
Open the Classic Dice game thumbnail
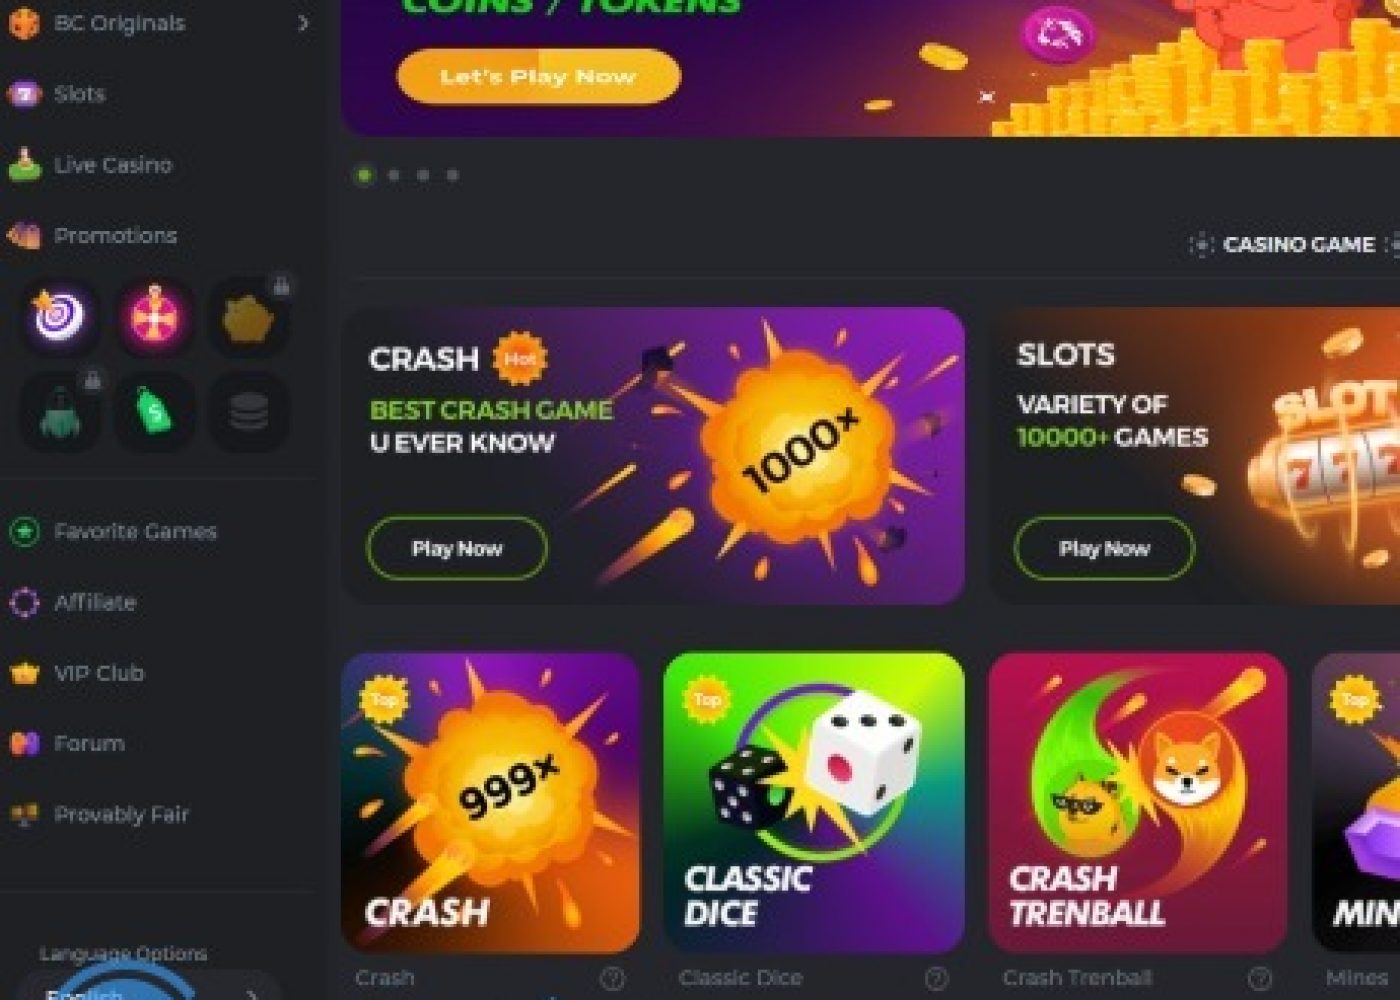click(814, 803)
